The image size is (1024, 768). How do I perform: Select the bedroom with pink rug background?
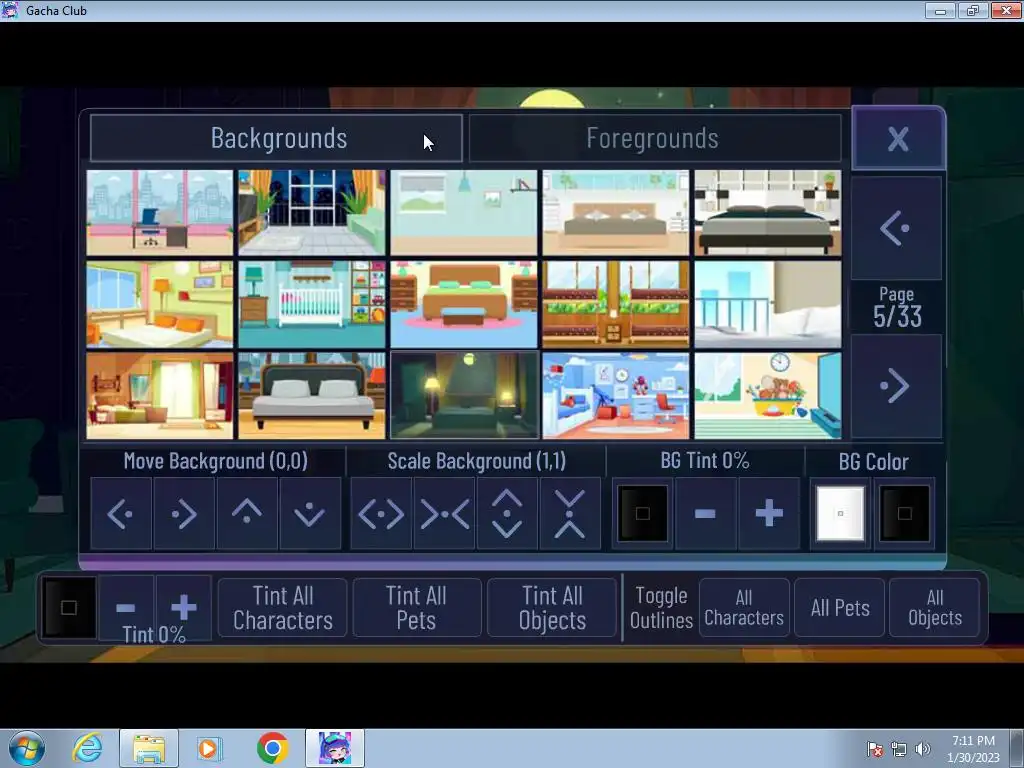click(464, 304)
